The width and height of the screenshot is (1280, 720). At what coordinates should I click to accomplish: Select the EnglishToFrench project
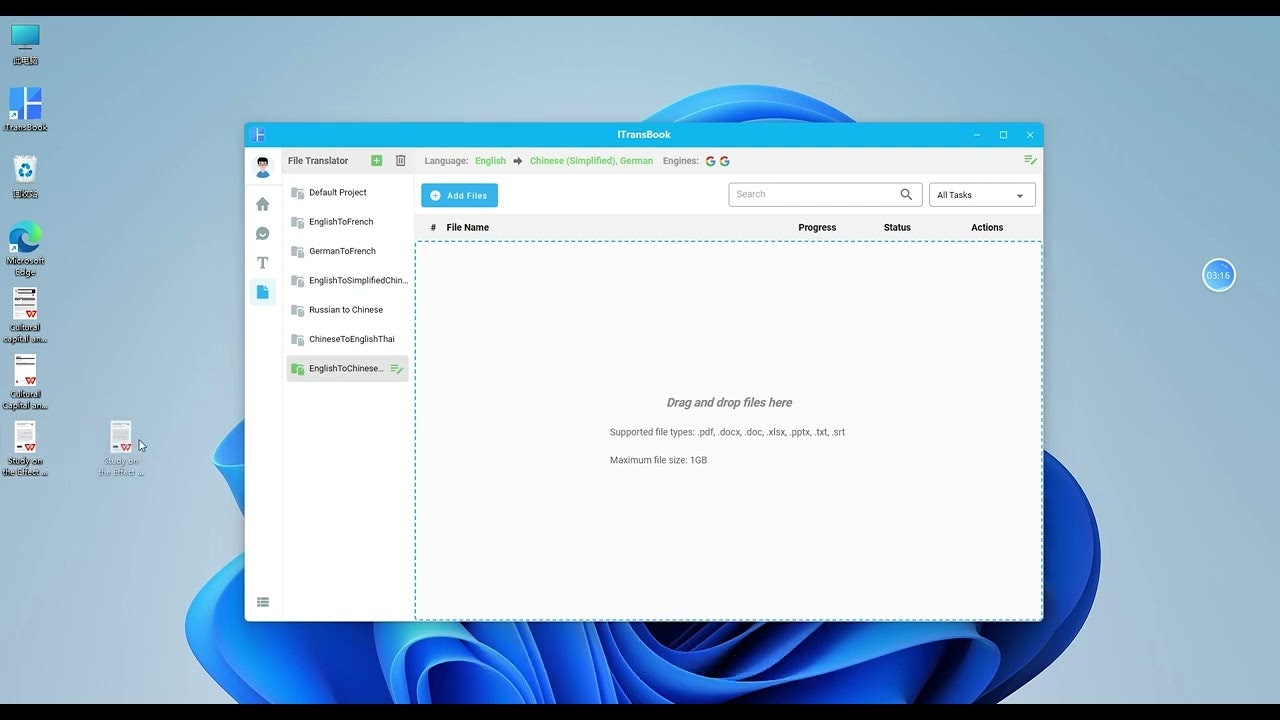(347, 222)
